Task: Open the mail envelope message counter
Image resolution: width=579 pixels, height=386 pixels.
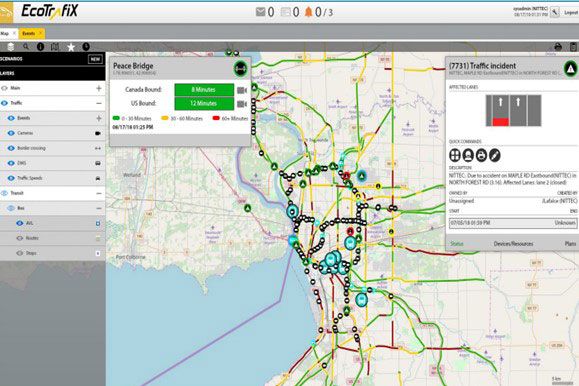Action: [x=260, y=12]
